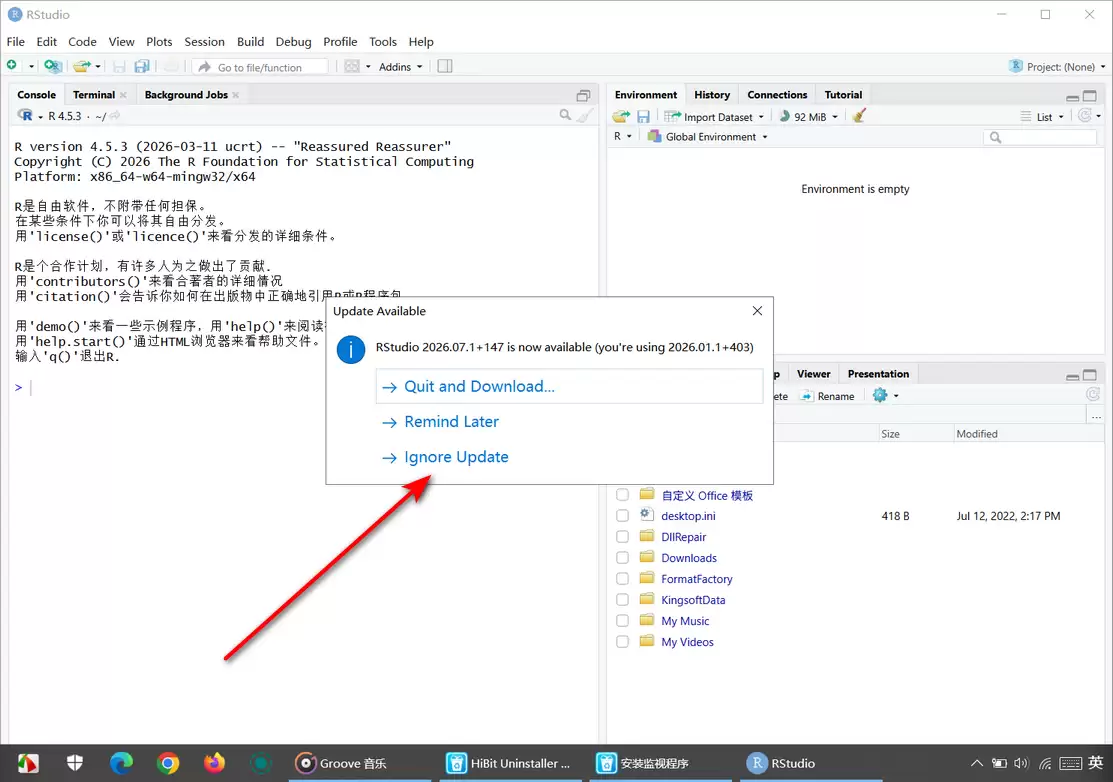Open Microsoft Edge from taskbar
The image size is (1113, 782).
coord(121,764)
